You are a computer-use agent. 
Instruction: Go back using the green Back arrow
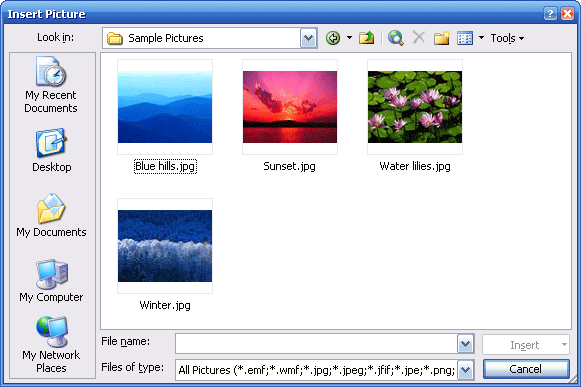pos(333,38)
